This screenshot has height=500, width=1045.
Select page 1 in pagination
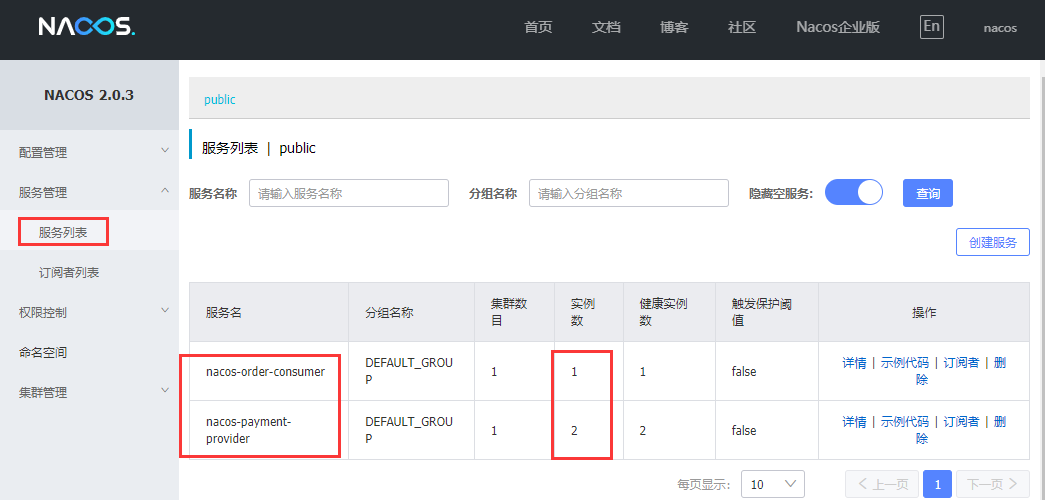click(x=937, y=484)
